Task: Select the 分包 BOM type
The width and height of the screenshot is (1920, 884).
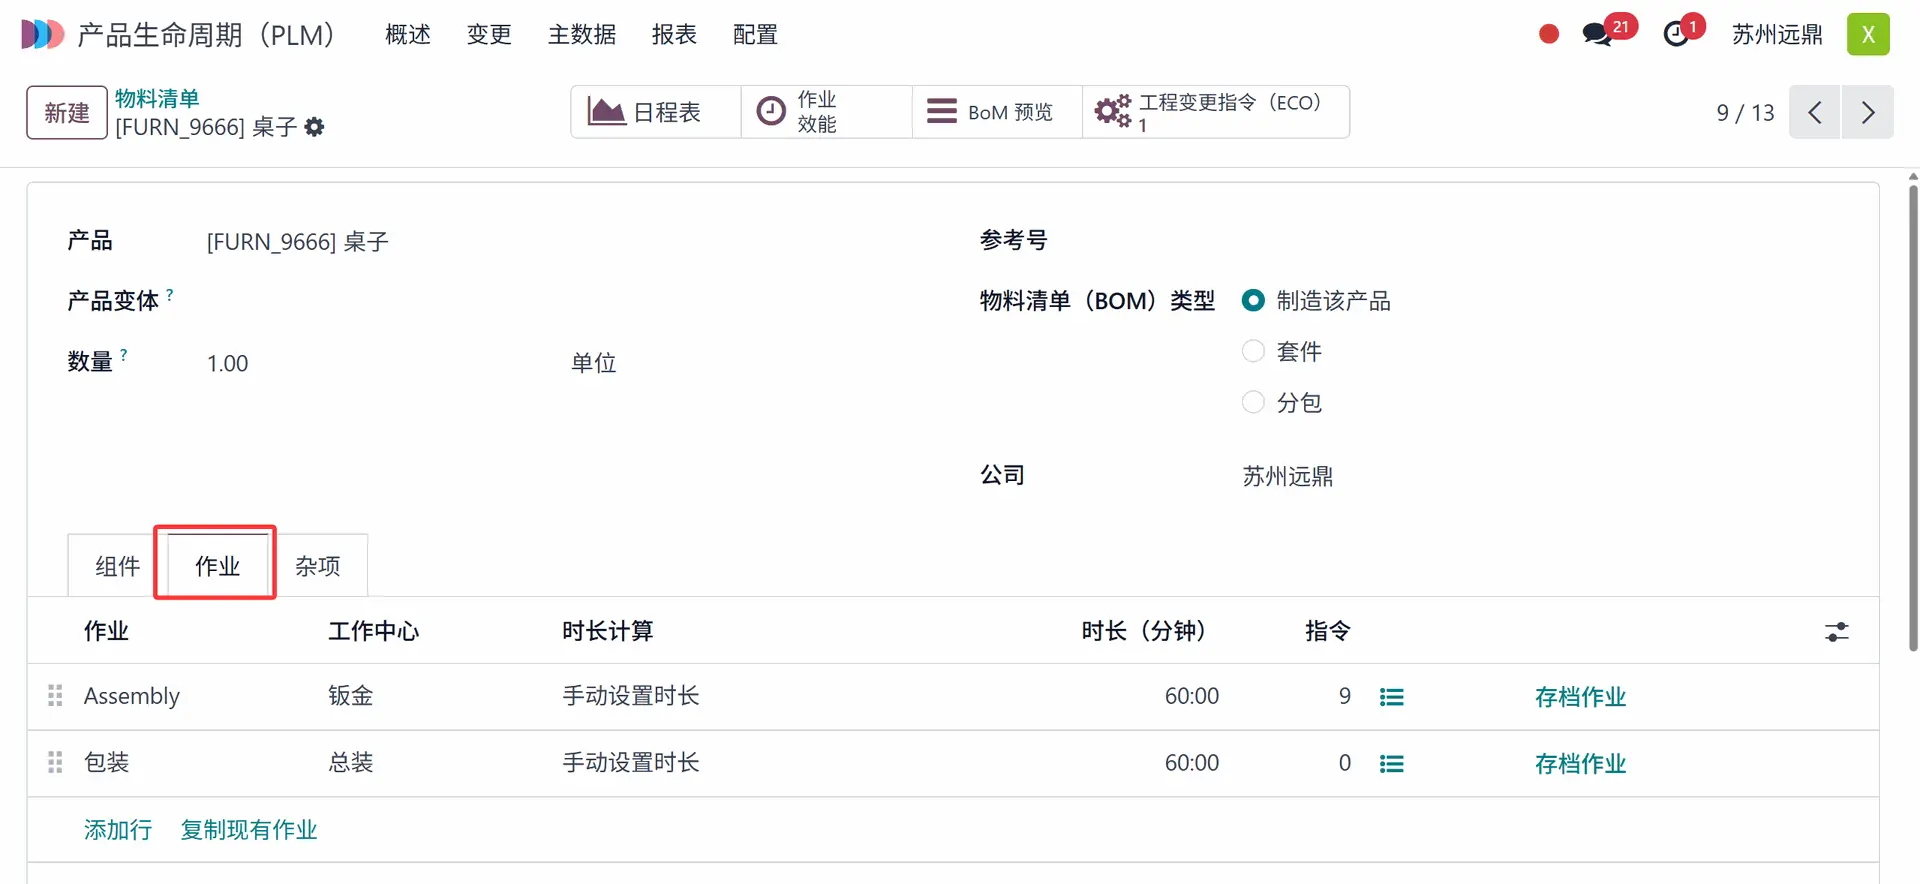Action: coord(1253,403)
